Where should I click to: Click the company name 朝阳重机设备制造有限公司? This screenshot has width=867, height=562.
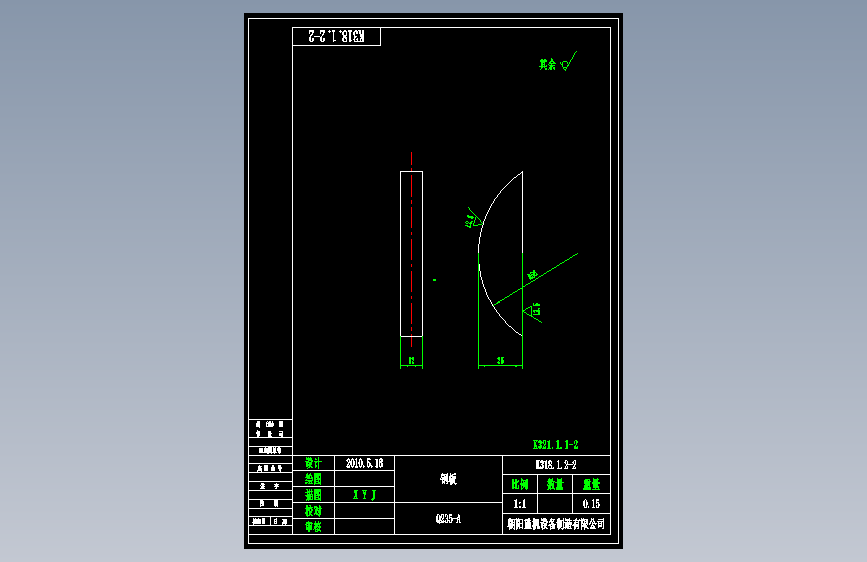point(556,524)
